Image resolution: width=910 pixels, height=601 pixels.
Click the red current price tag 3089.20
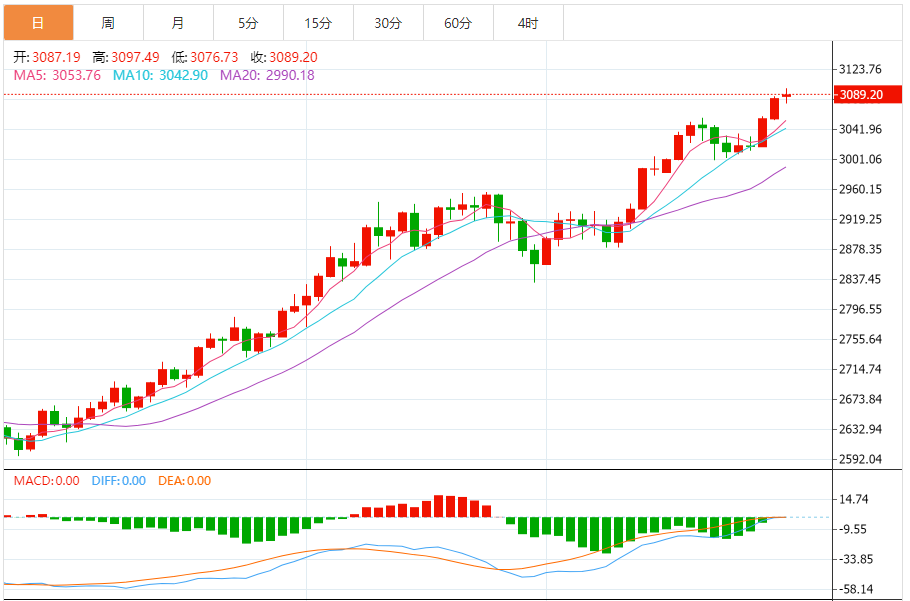tap(868, 95)
